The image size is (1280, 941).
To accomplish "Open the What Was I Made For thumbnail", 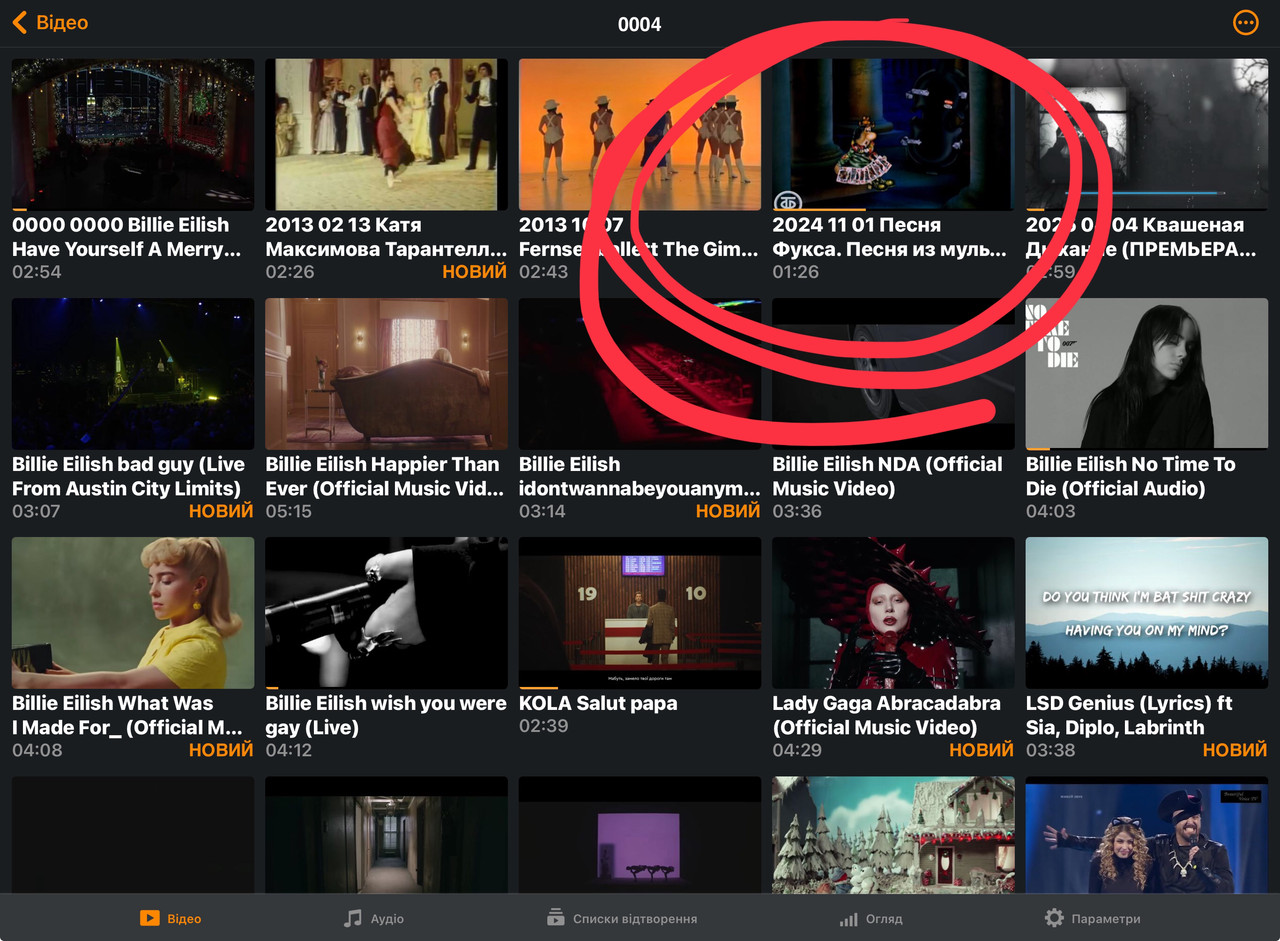I will [133, 613].
